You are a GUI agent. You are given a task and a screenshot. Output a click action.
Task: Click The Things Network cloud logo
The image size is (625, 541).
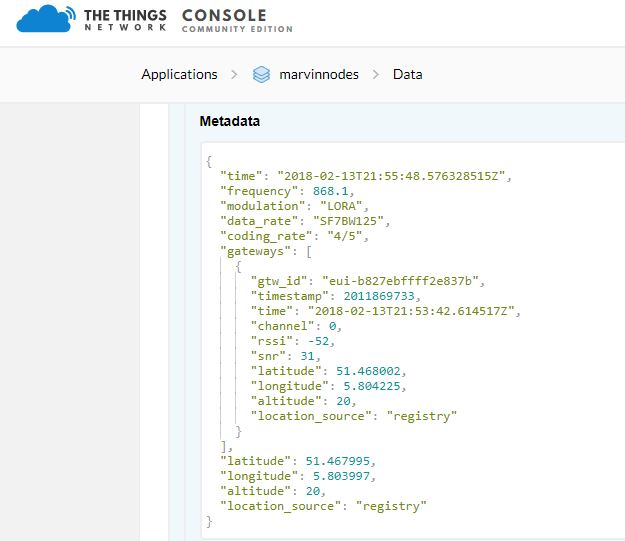click(44, 20)
